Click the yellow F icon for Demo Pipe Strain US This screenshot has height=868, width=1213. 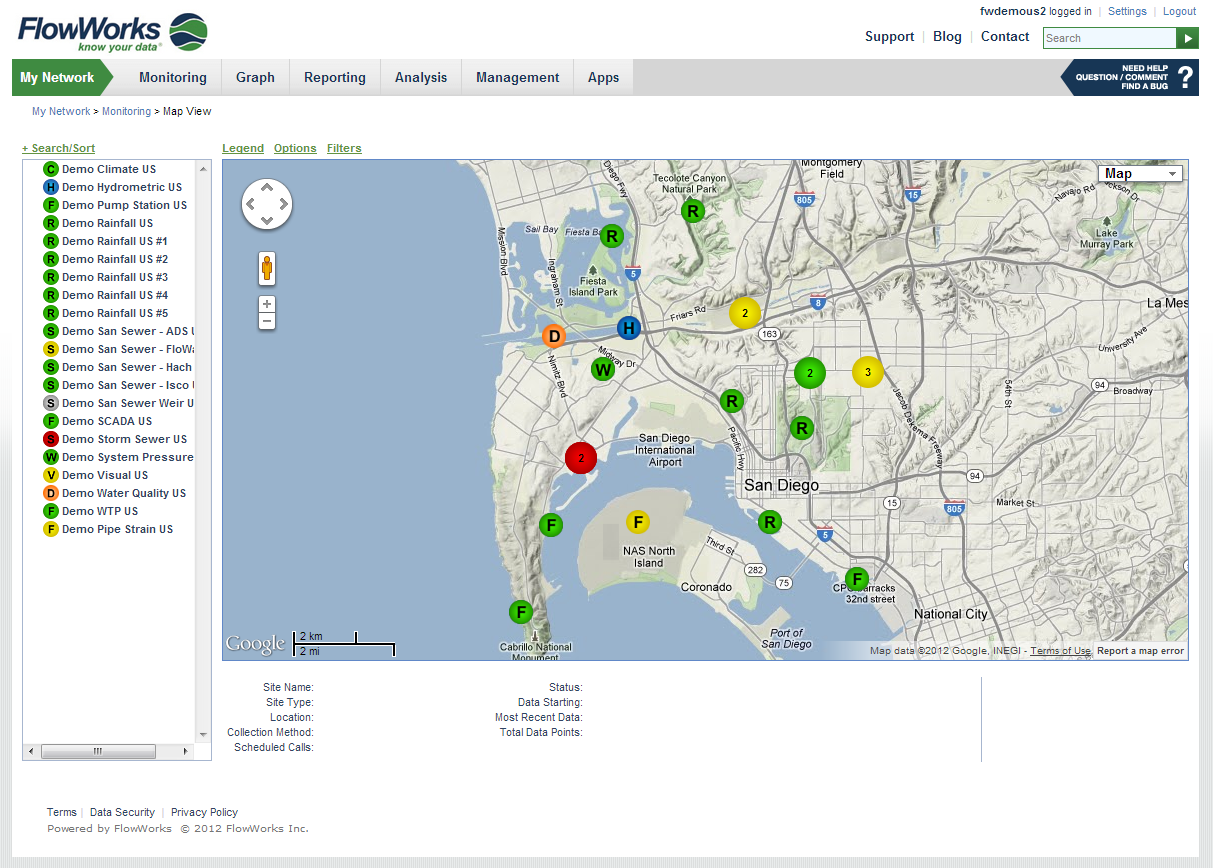click(x=51, y=529)
